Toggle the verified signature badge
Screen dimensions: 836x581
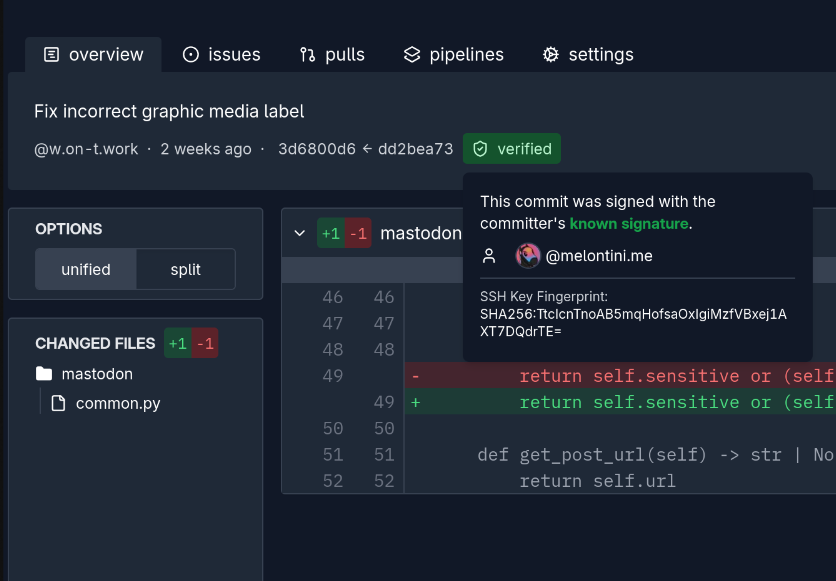(x=511, y=149)
